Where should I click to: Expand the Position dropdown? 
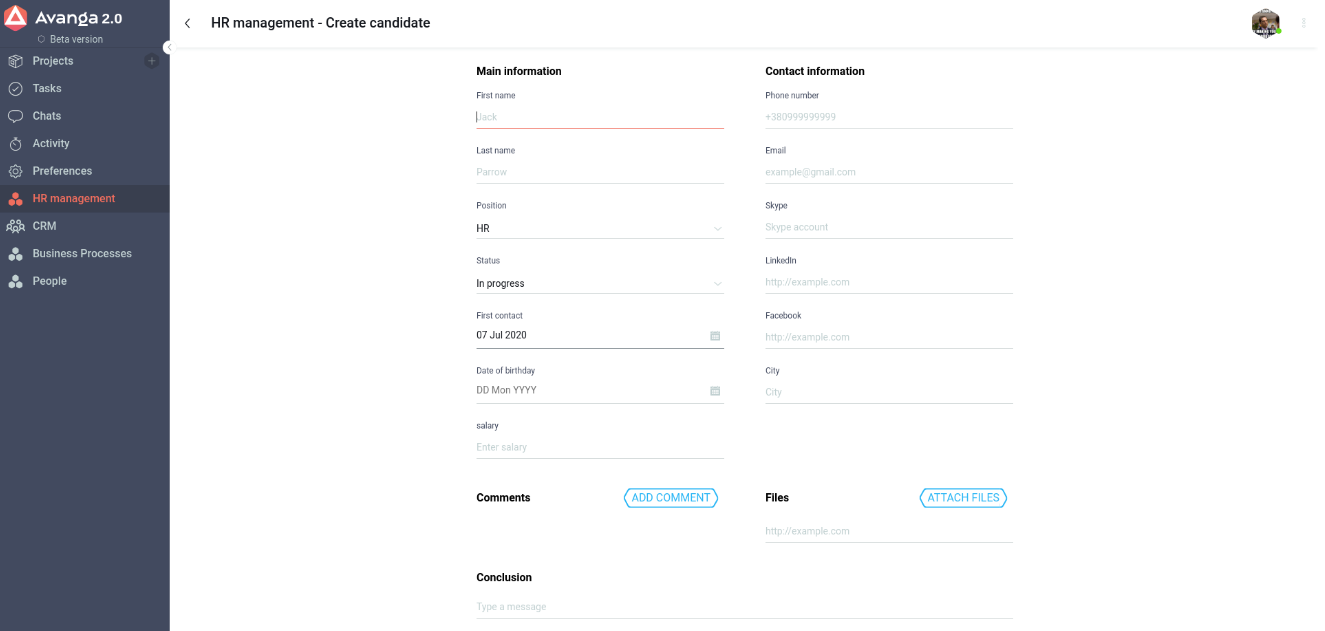(x=717, y=229)
